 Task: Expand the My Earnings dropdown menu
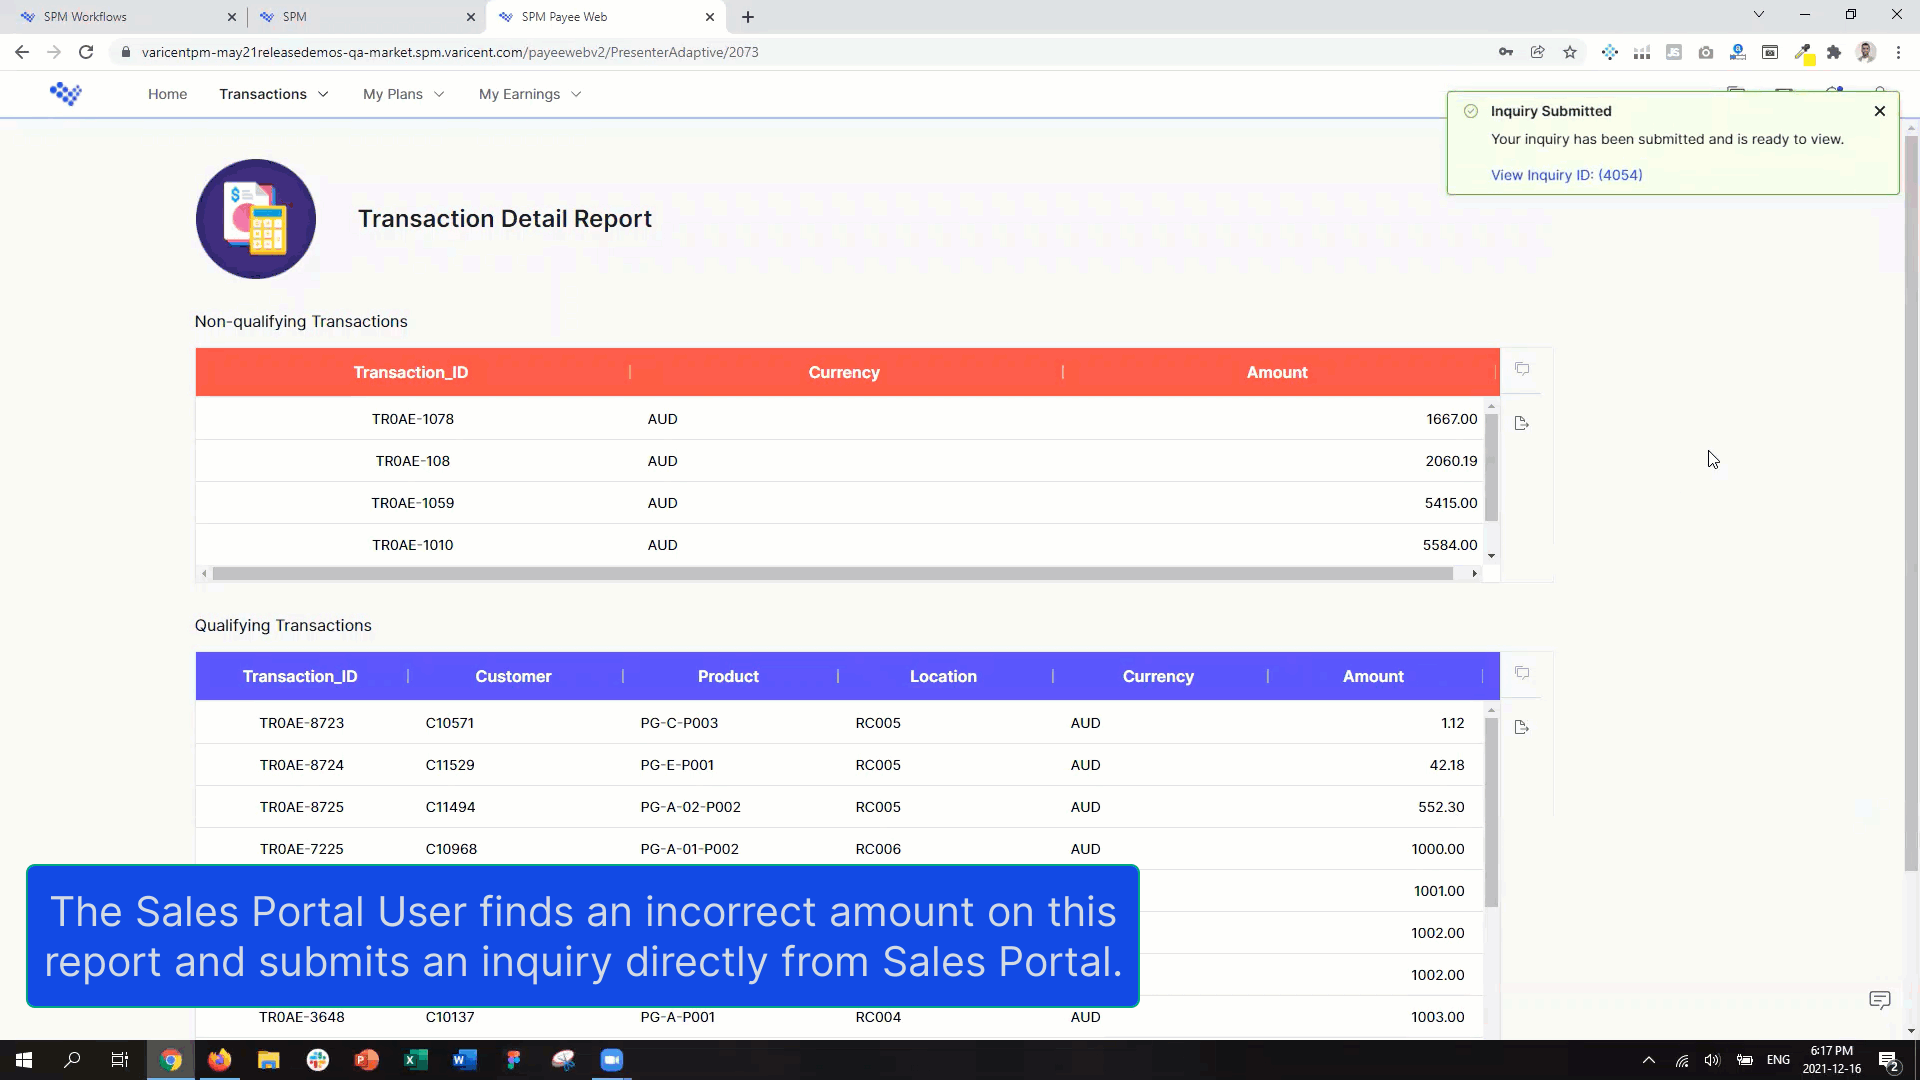click(529, 94)
